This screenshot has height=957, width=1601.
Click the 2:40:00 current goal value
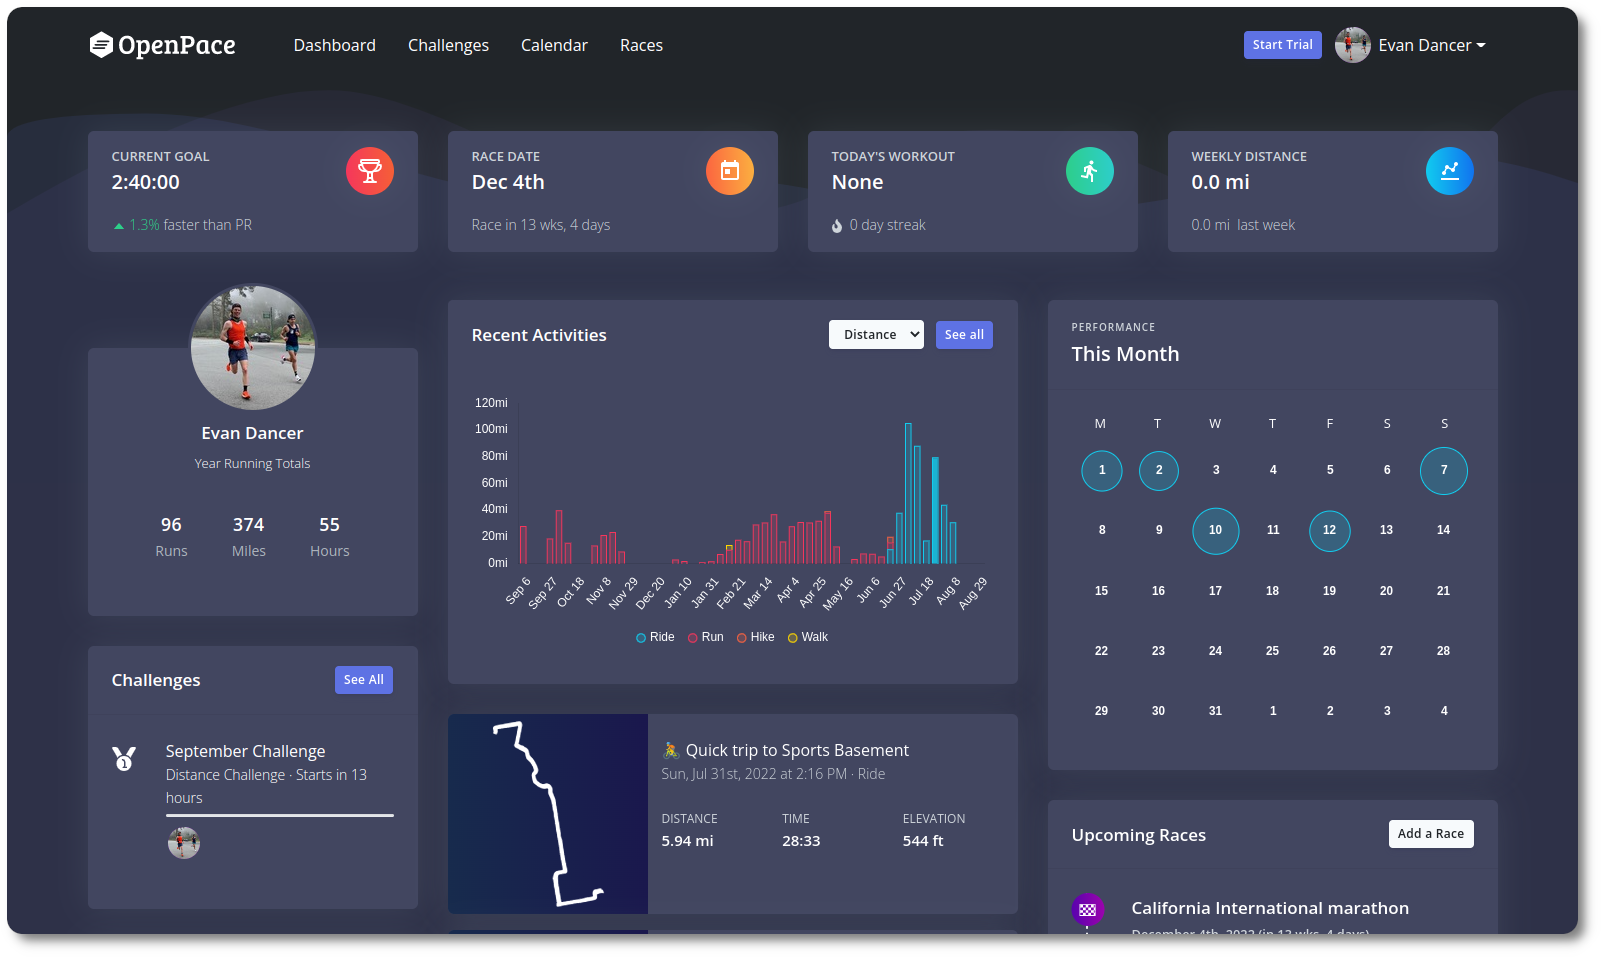[x=146, y=182]
